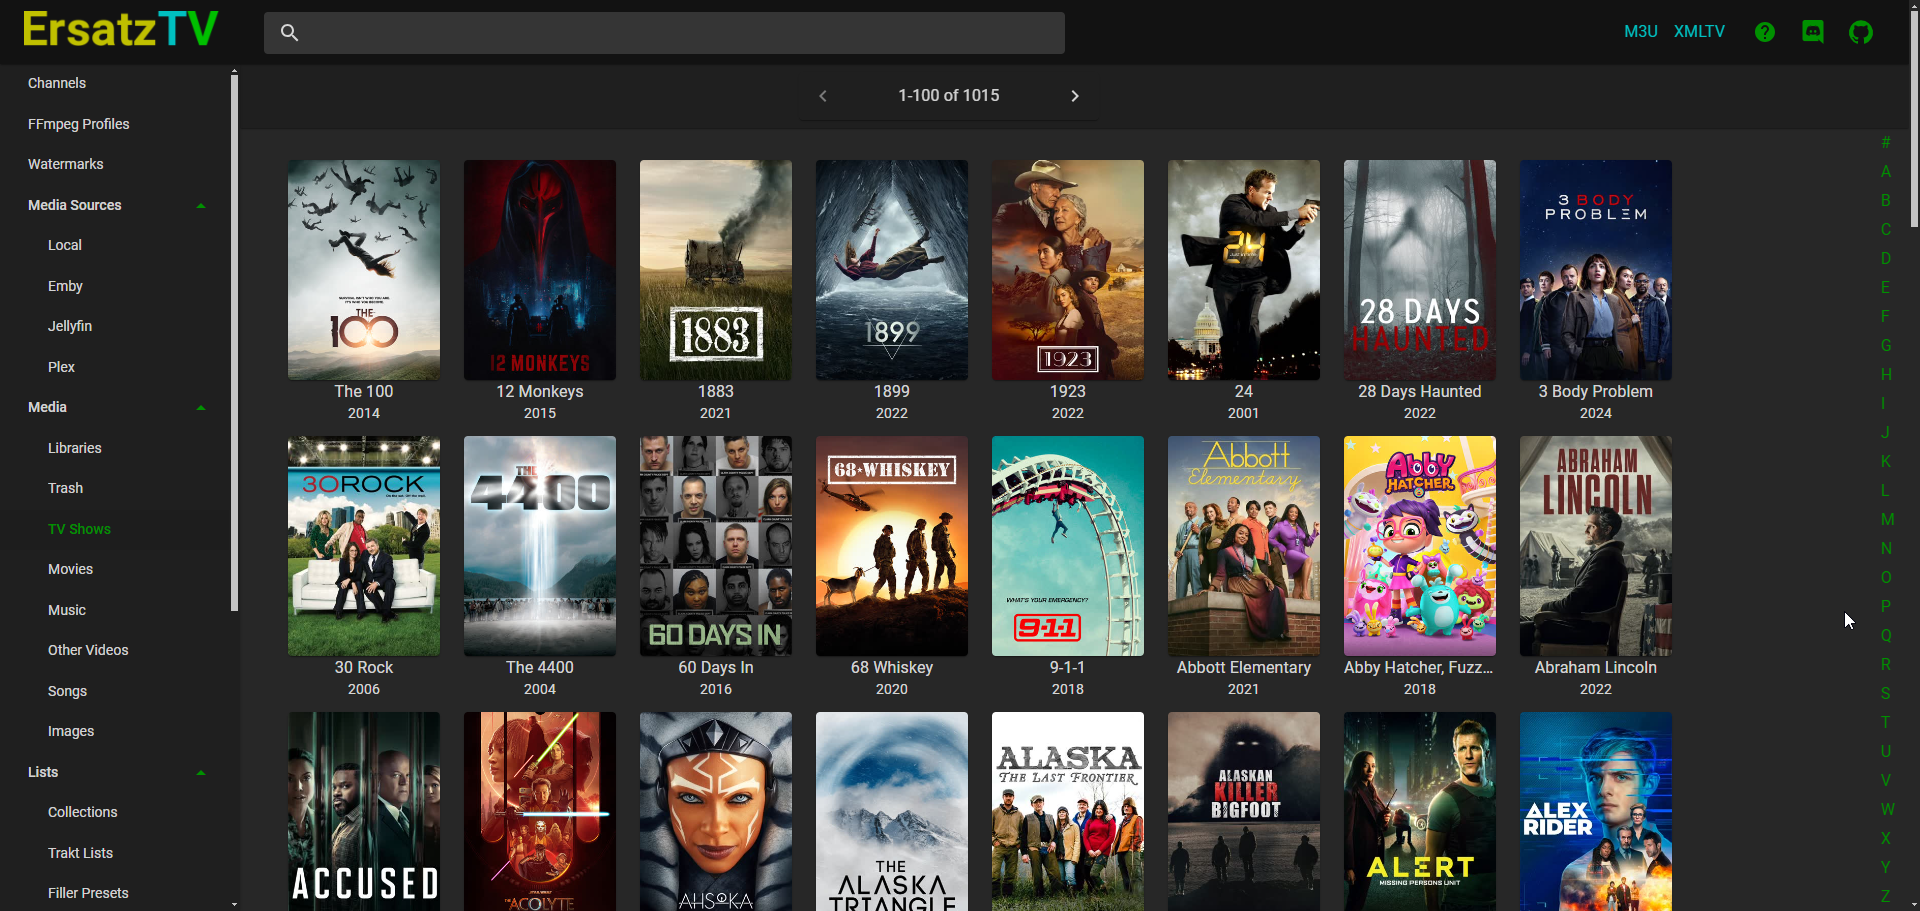
Task: Open the 68 Whiskey poster
Action: [892, 546]
